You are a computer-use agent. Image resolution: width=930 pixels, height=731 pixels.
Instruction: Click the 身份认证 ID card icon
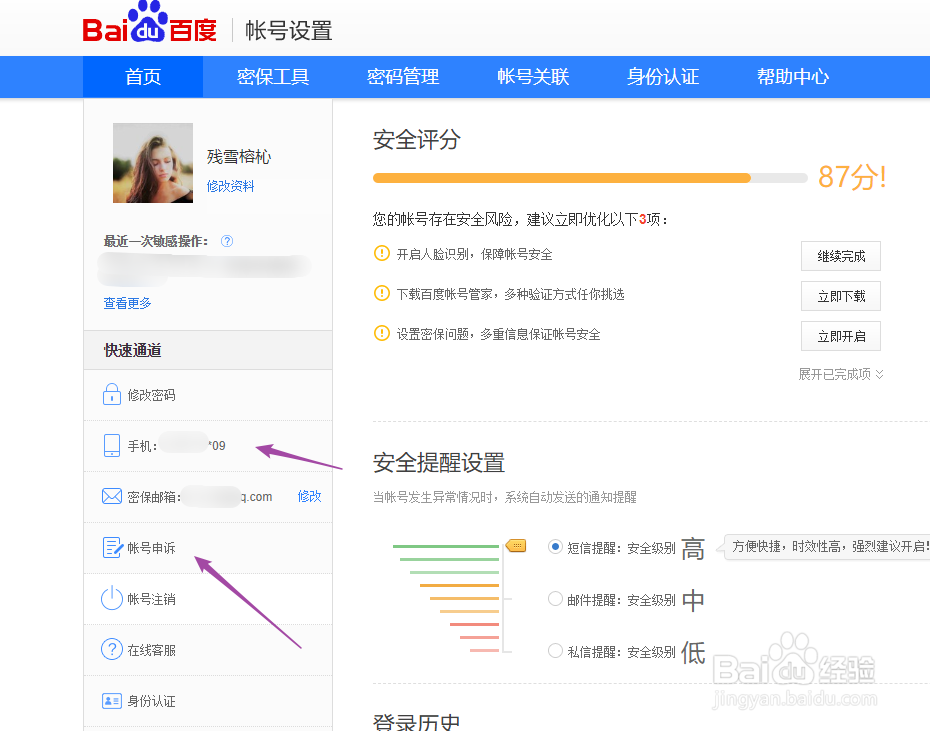pyautogui.click(x=111, y=700)
